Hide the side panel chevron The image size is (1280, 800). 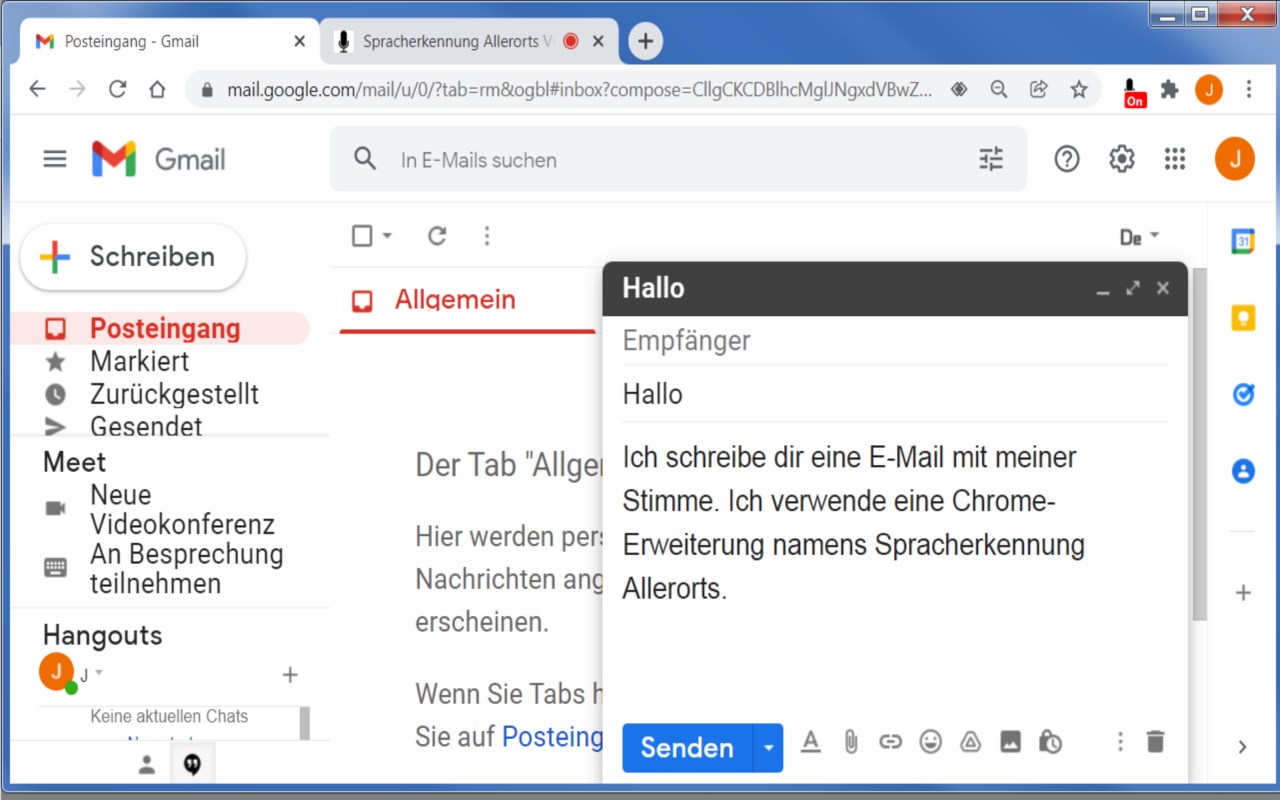[1243, 747]
